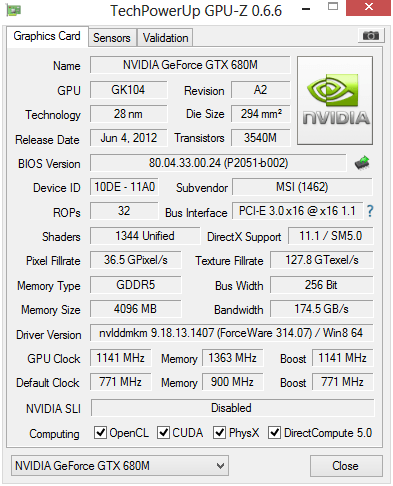This screenshot has width=393, height=486.
Task: Click the Driver Version field
Action: [x=232, y=333]
